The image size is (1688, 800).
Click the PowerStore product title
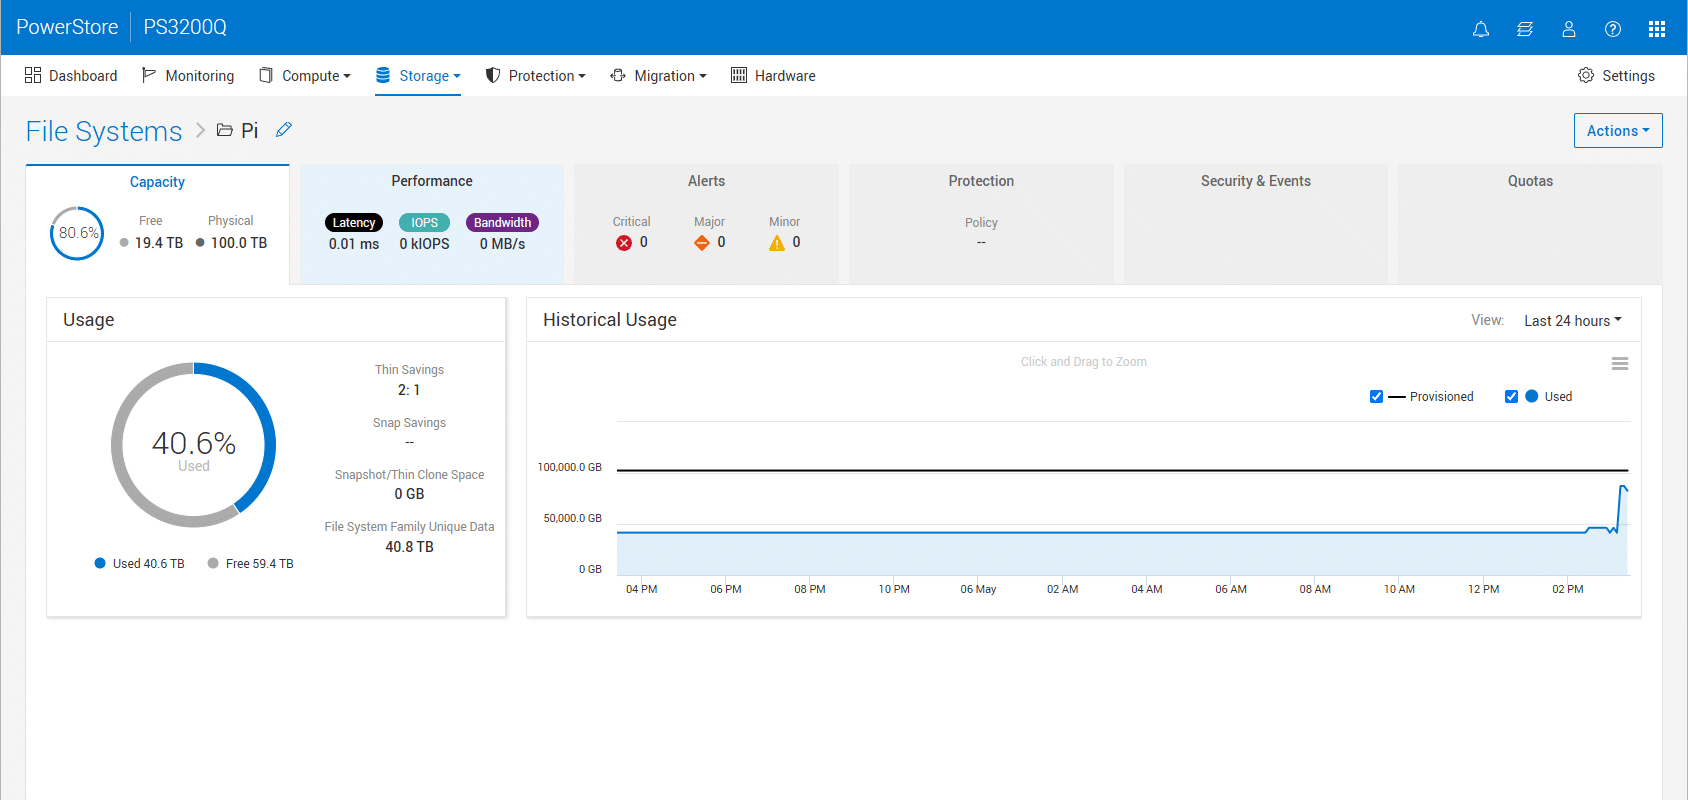pos(67,27)
